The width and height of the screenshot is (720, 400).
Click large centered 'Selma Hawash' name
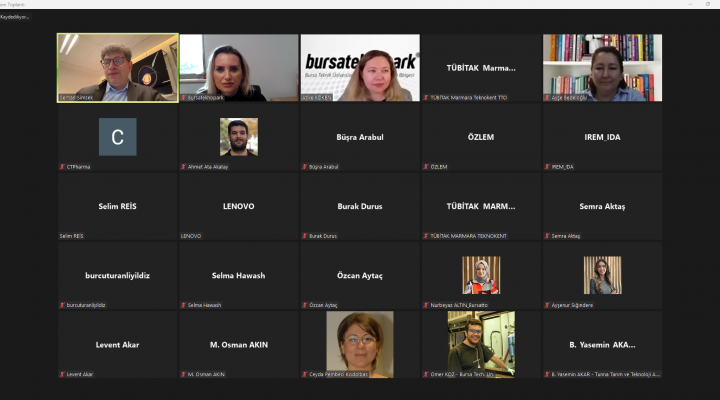click(239, 276)
